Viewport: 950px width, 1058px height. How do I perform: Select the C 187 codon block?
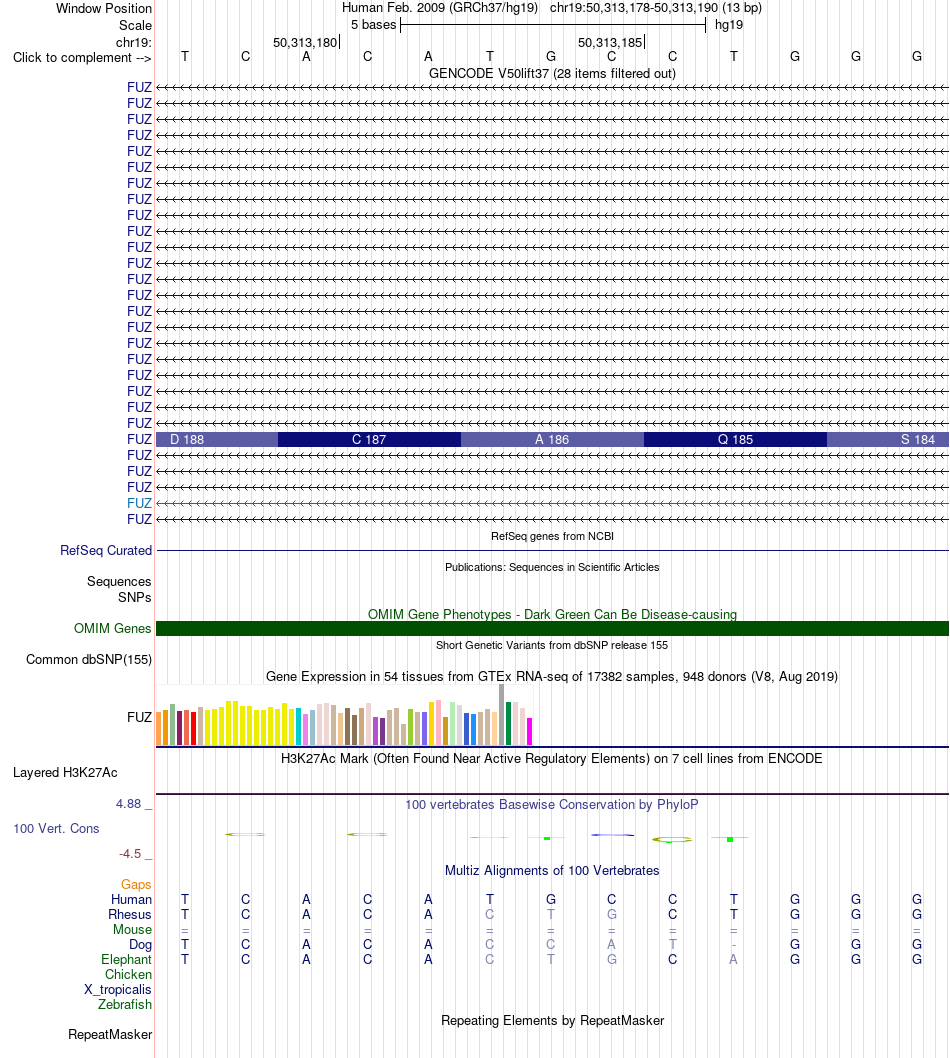pyautogui.click(x=369, y=439)
